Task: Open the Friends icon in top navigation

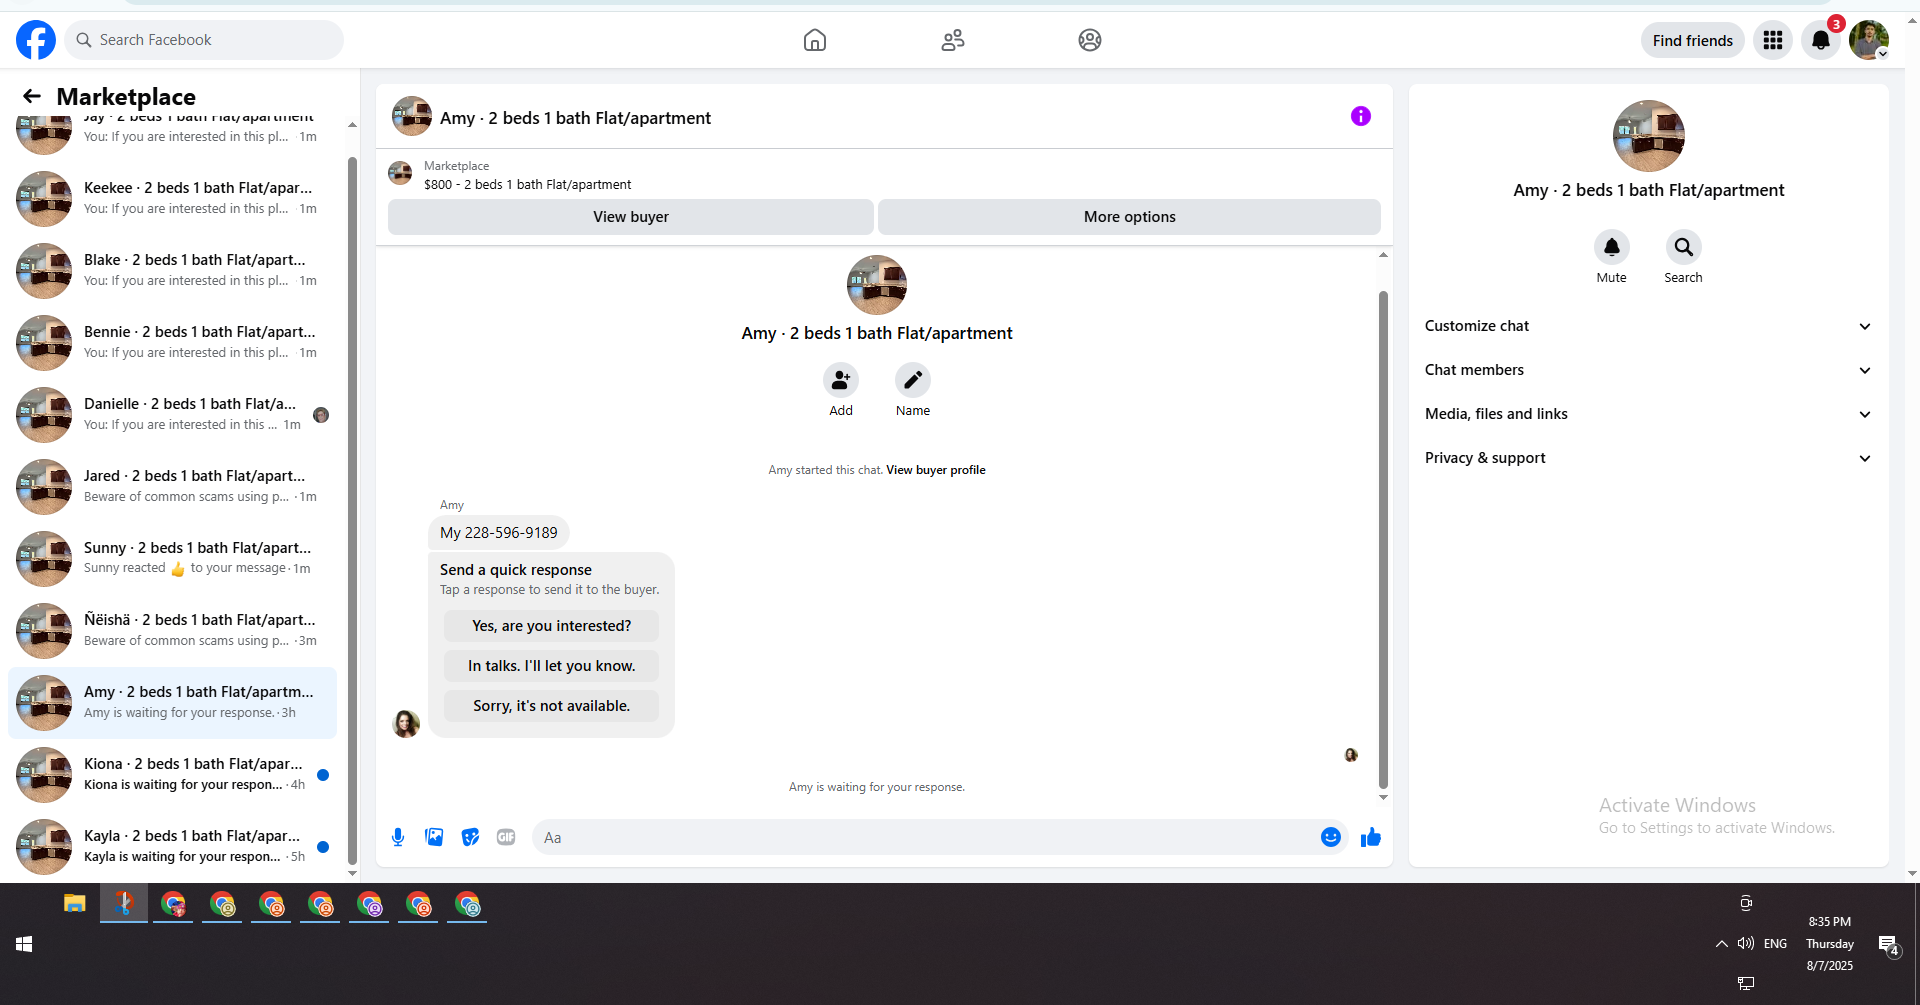Action: coord(953,40)
